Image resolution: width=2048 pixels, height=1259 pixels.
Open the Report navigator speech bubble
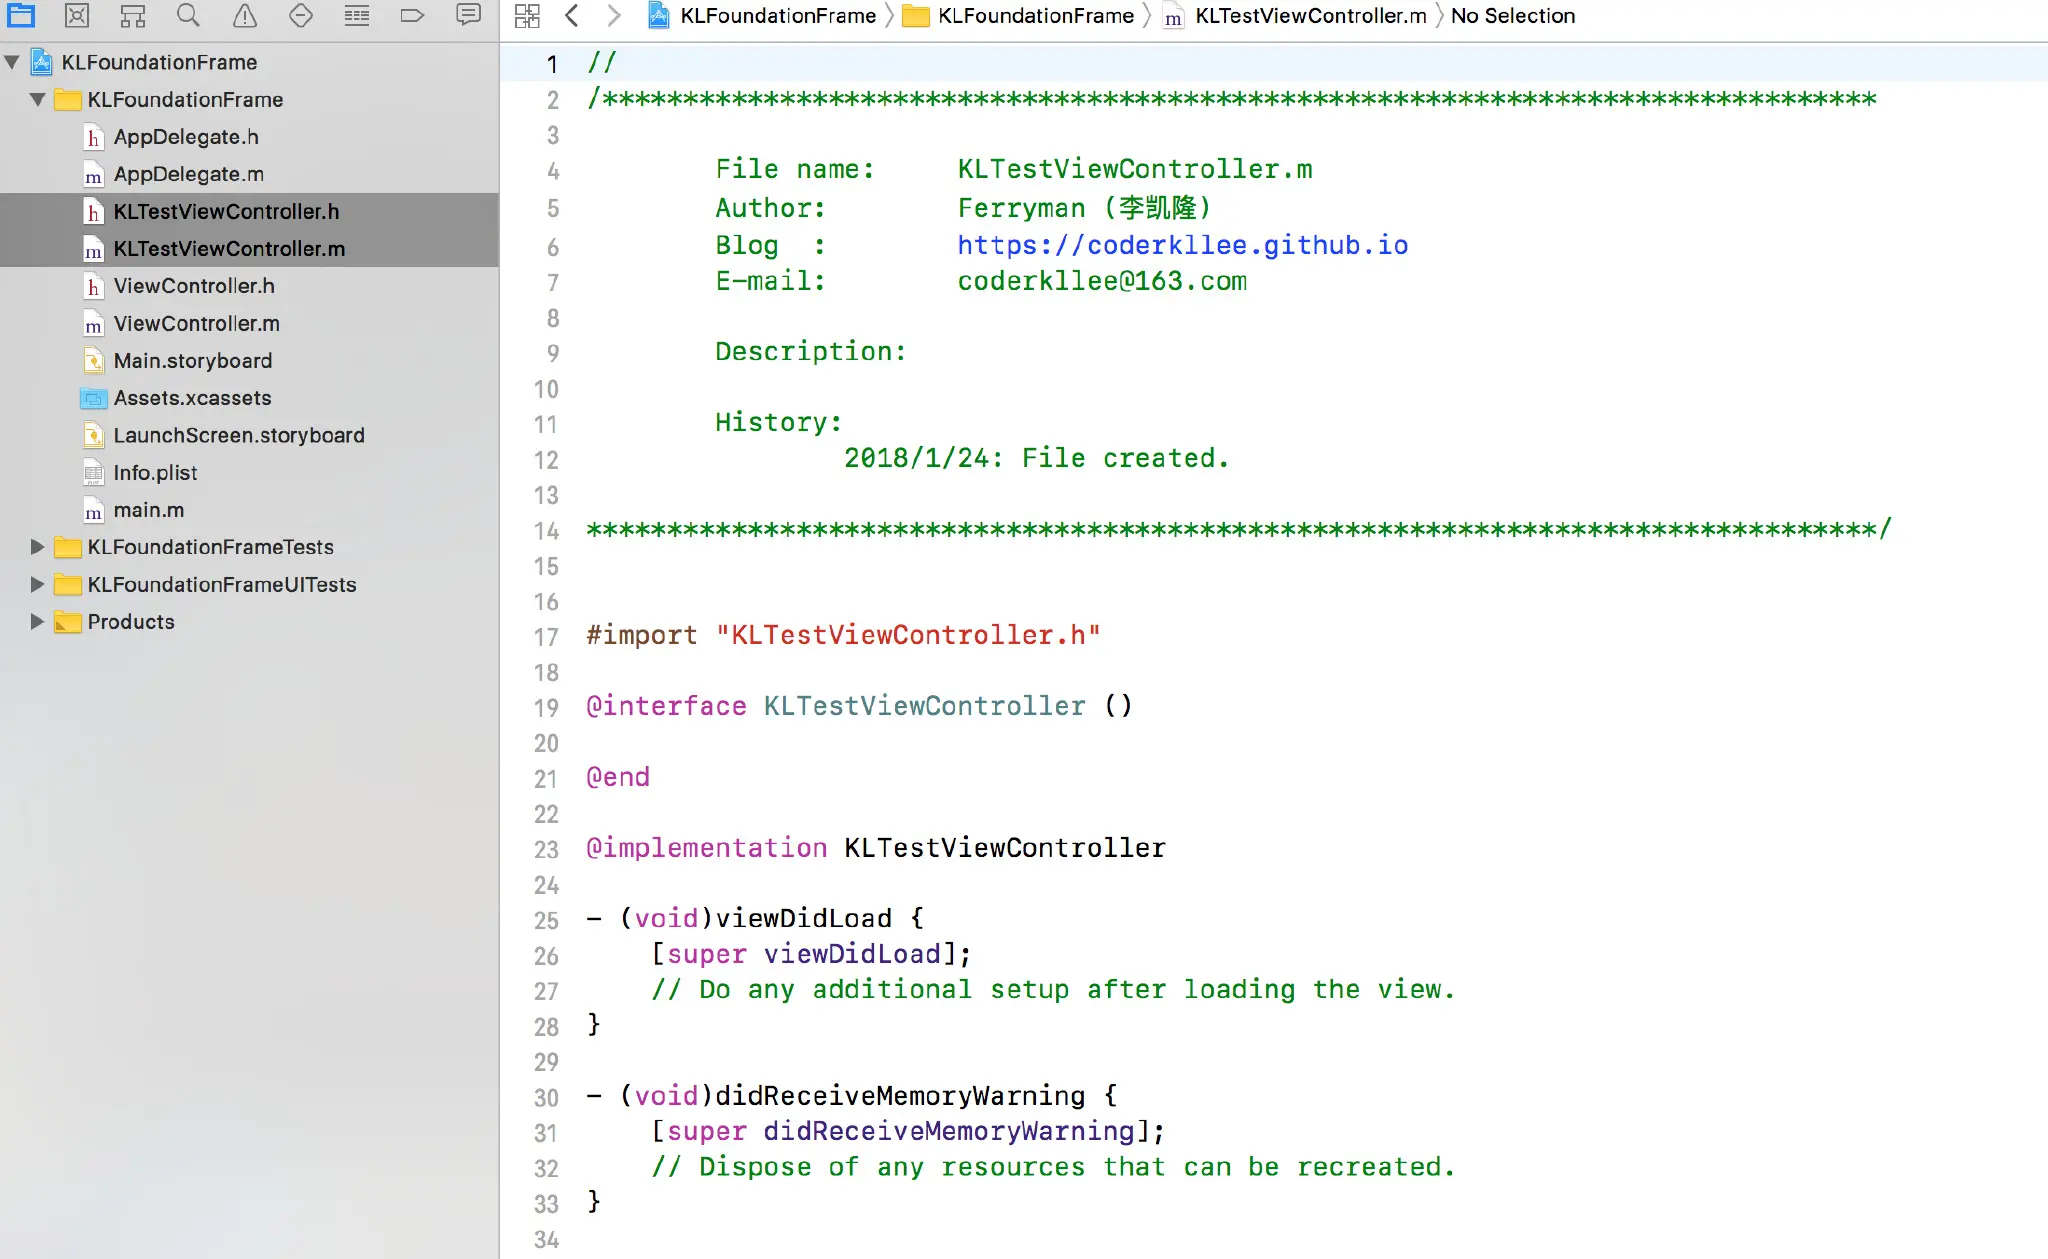468,15
